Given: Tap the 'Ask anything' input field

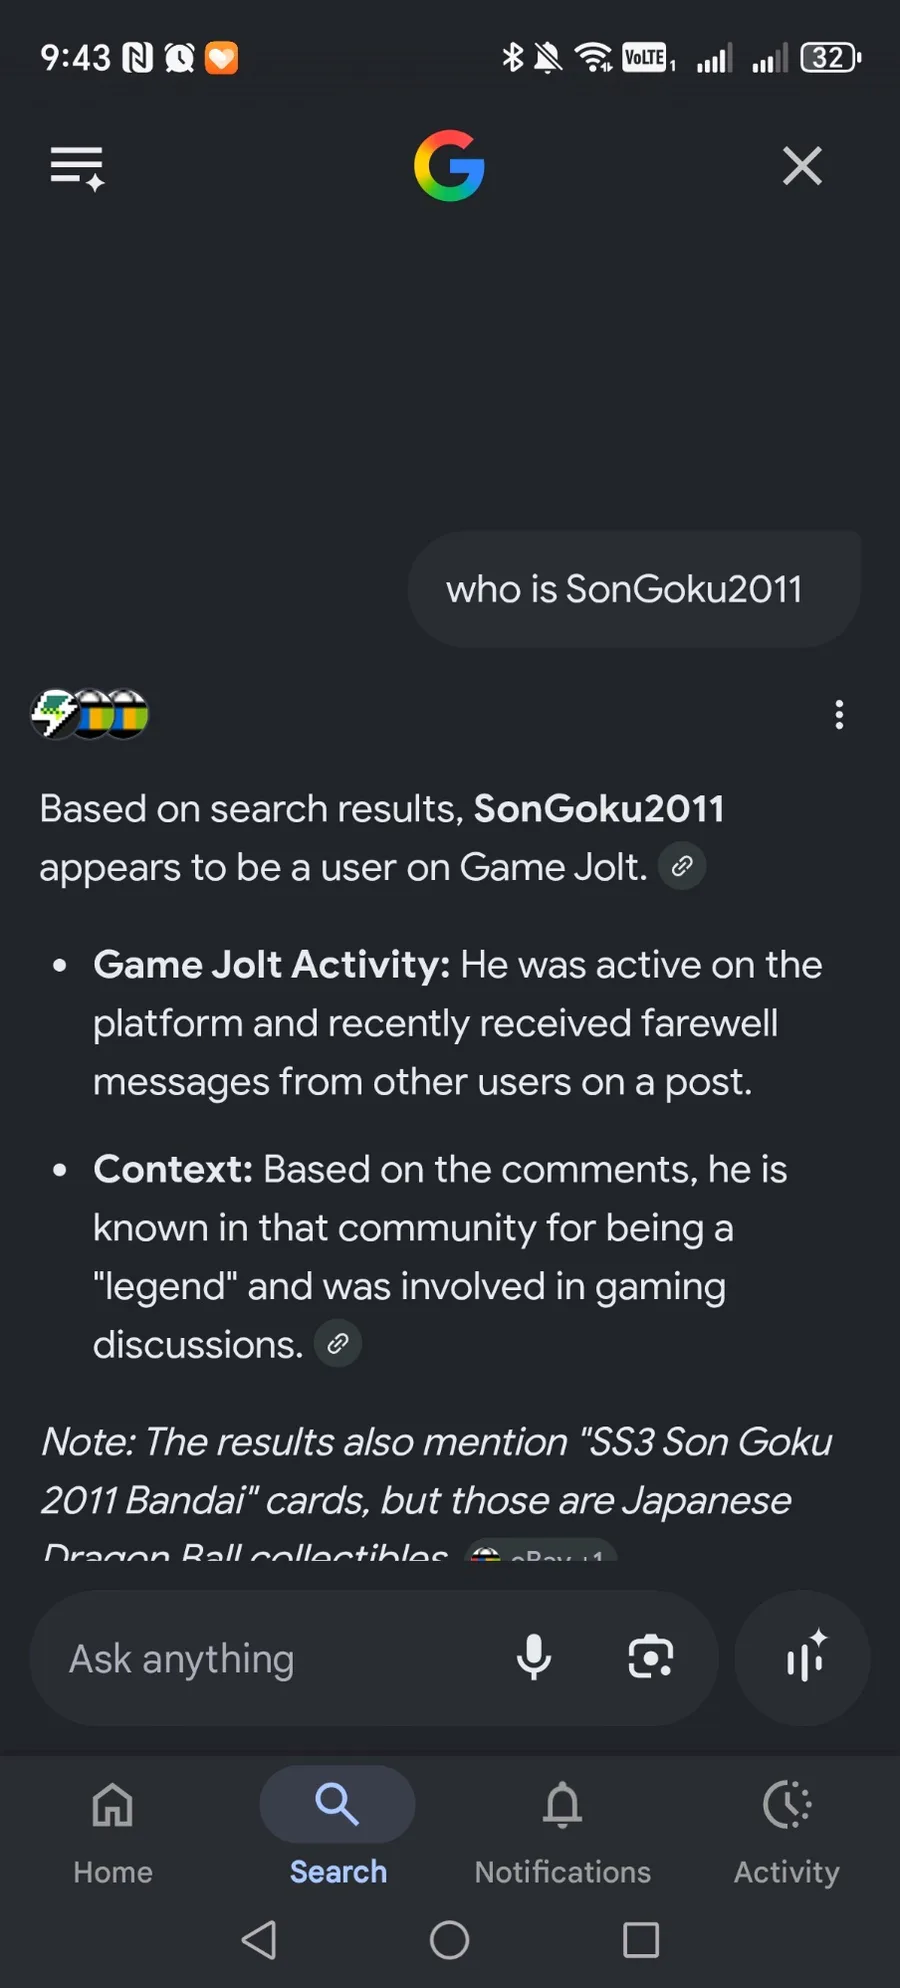Looking at the screenshot, I should pyautogui.click(x=270, y=1659).
